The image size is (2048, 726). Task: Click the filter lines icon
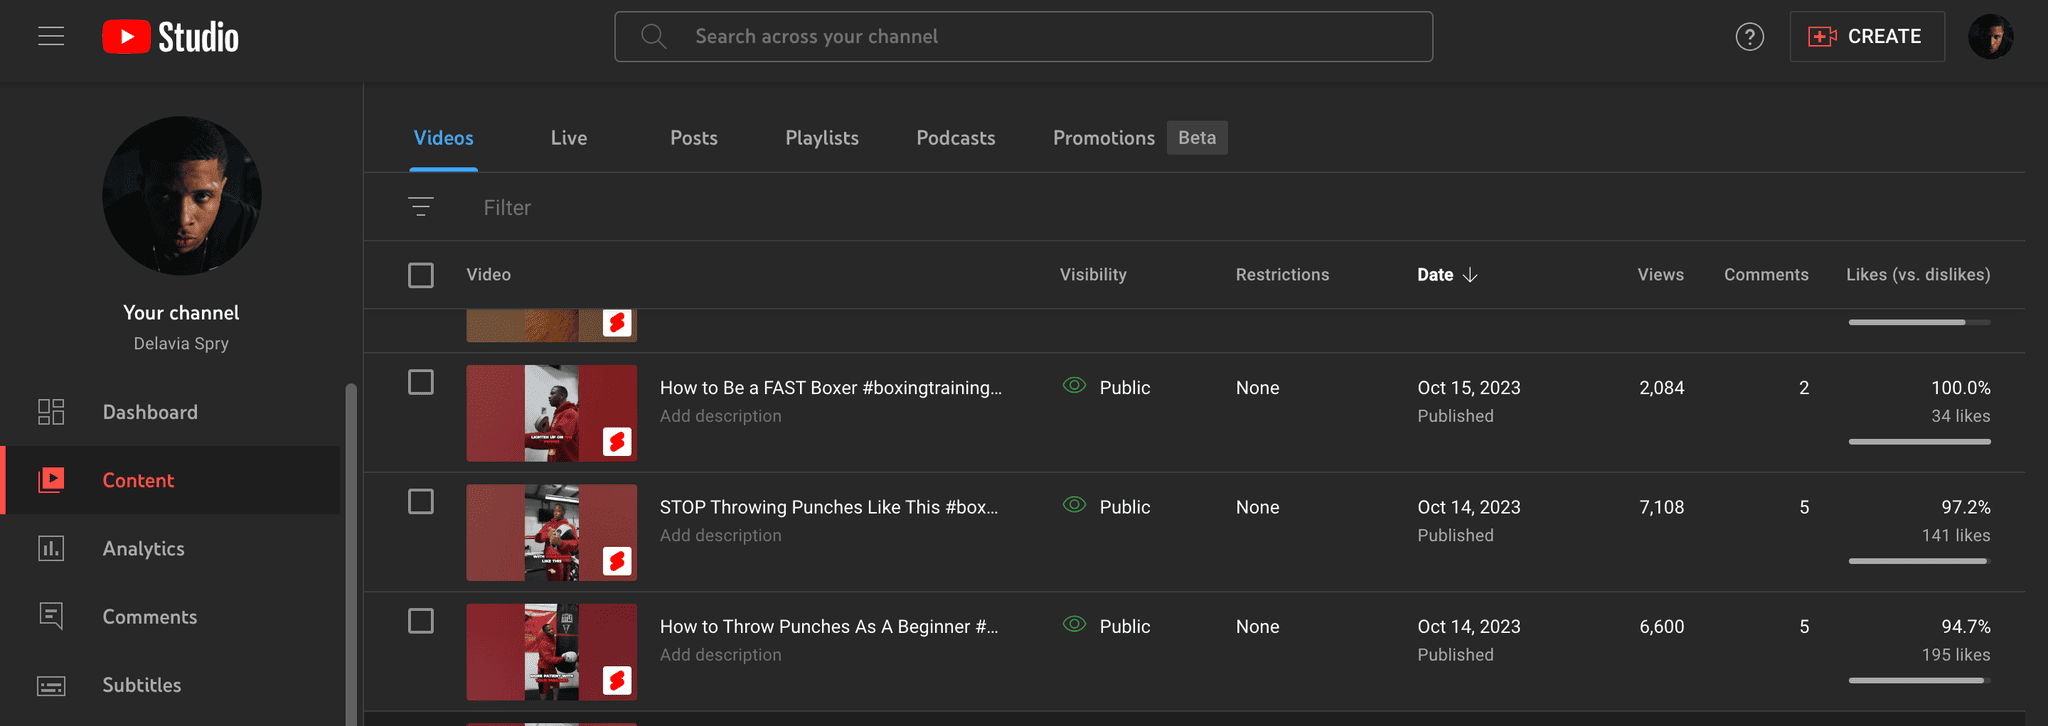[x=421, y=207]
